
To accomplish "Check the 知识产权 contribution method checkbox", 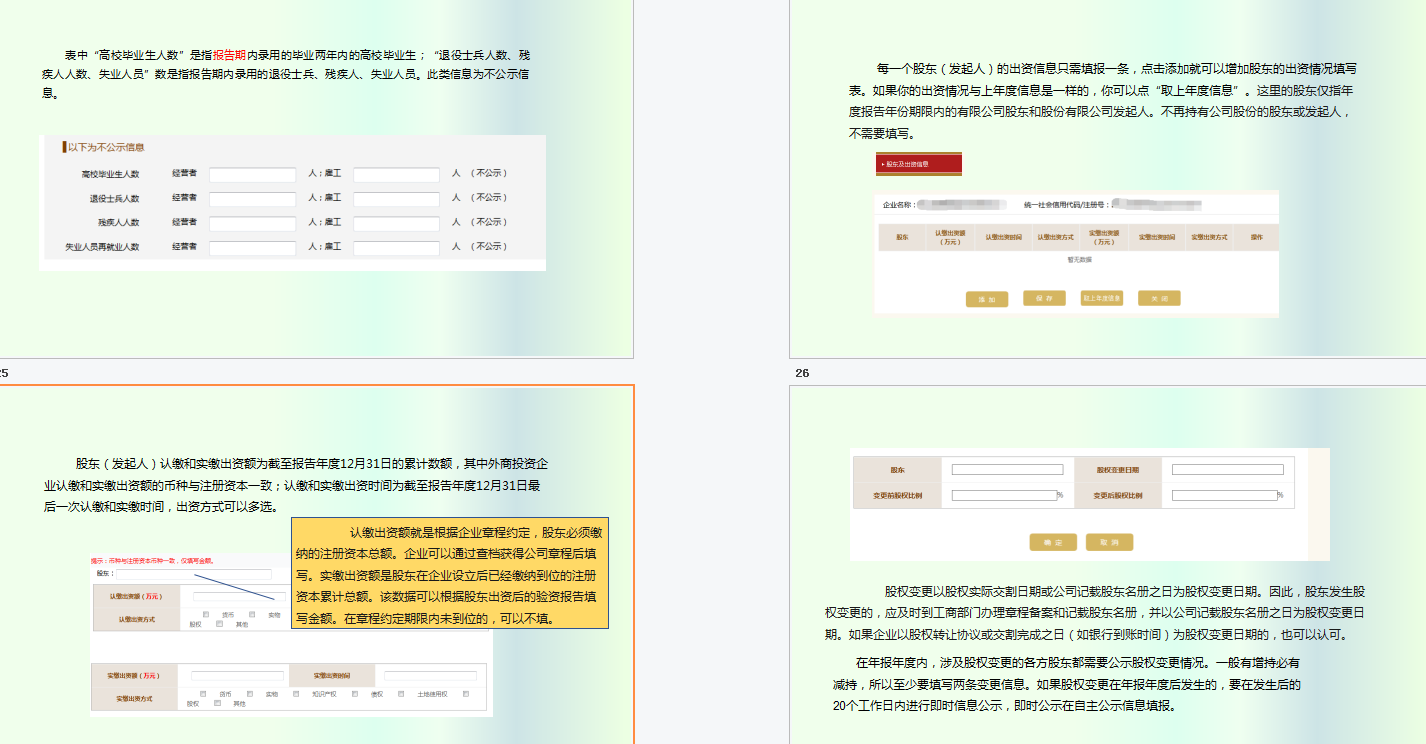I will [295, 694].
